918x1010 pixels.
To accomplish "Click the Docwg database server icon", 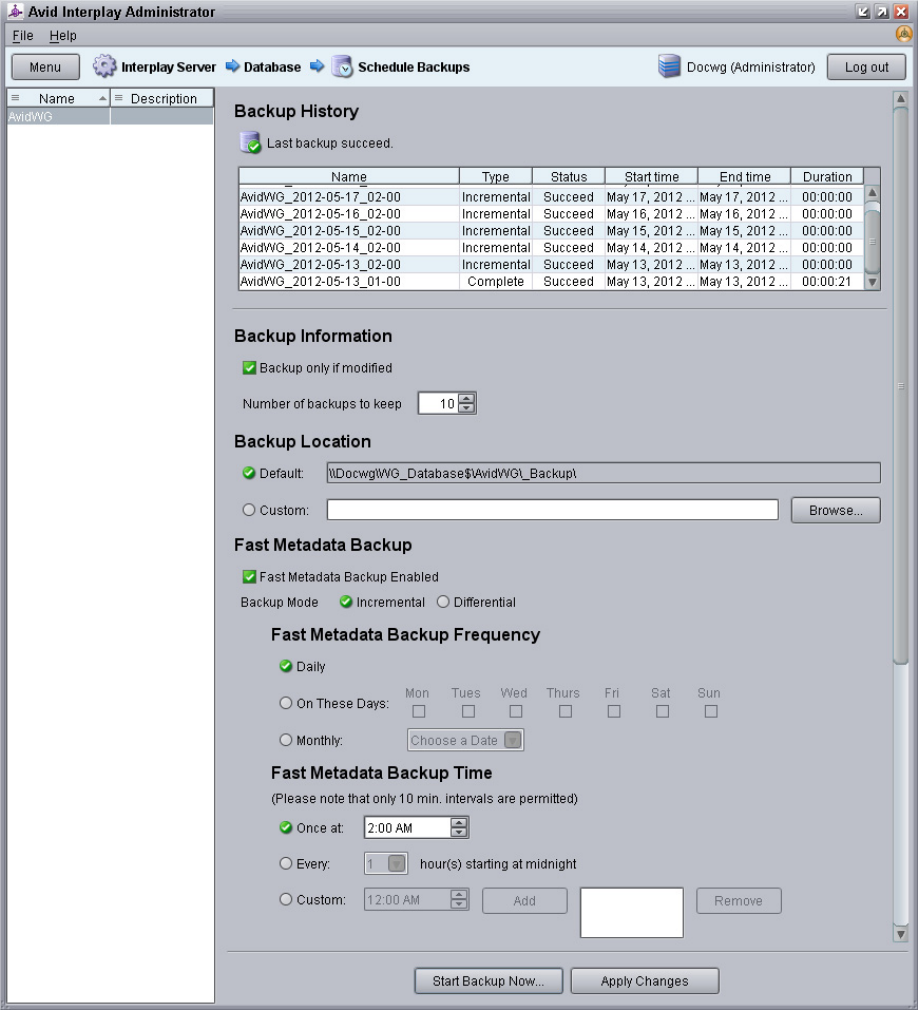I will click(669, 66).
